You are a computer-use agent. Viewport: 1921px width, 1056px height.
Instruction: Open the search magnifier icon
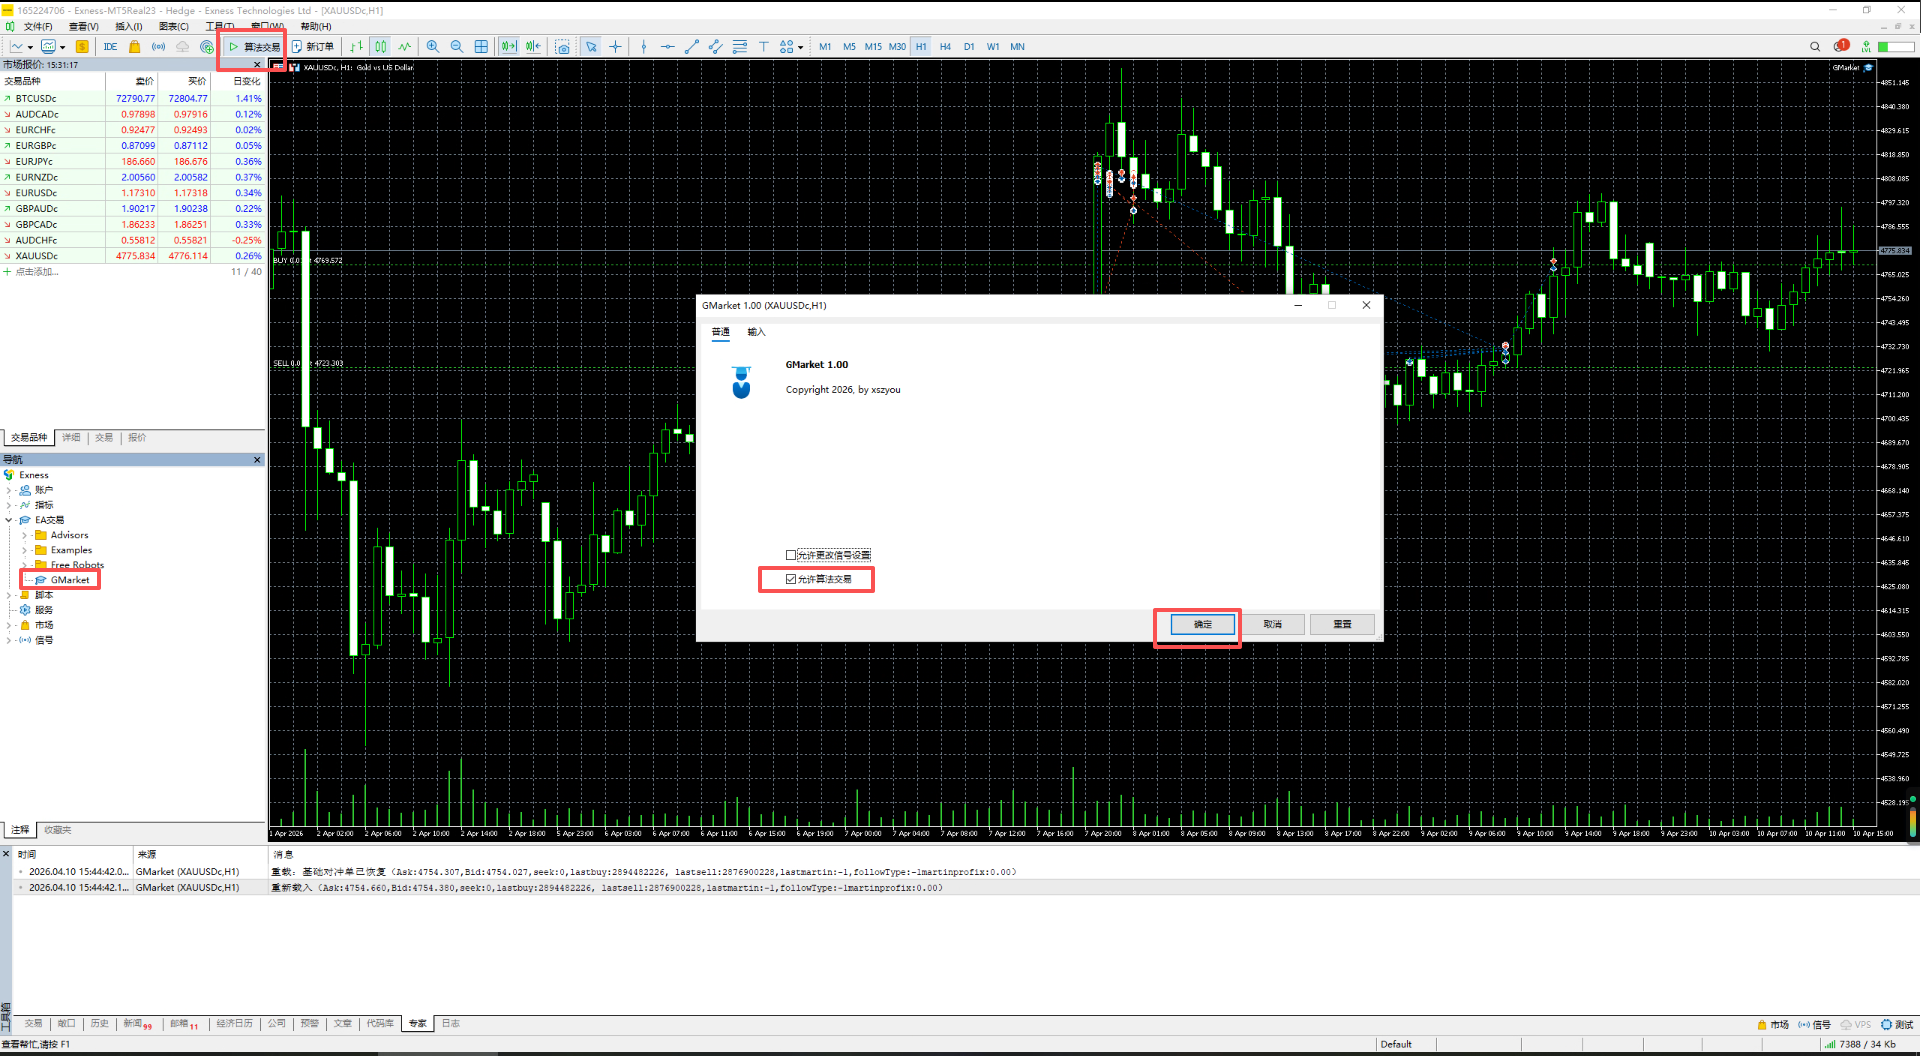1815,47
